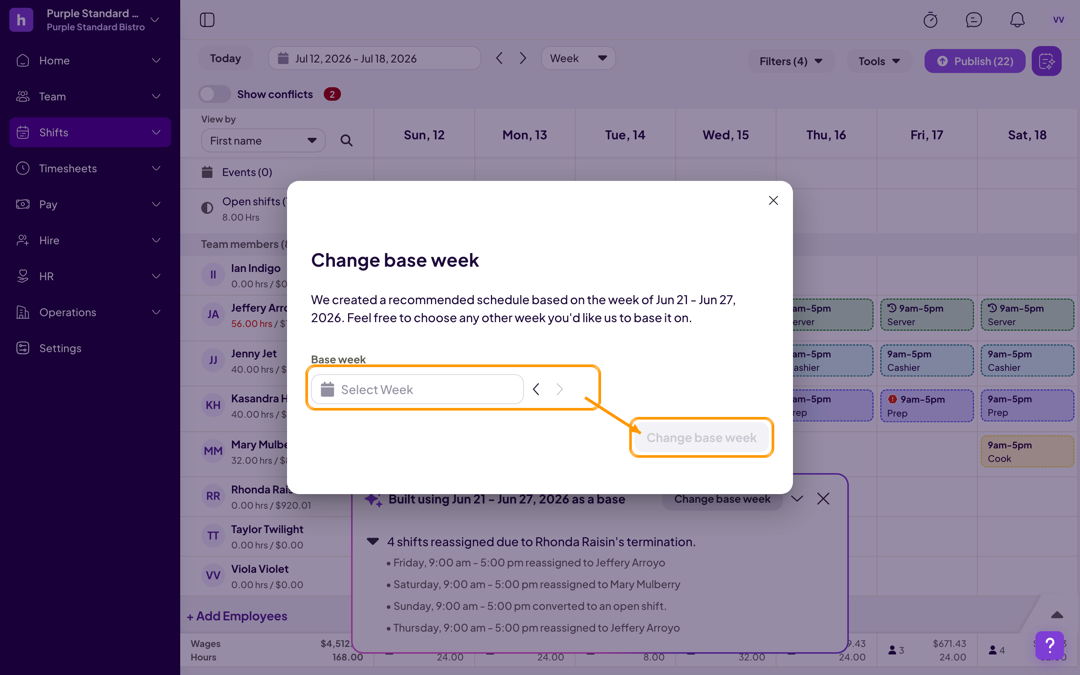Open the First name view-by dropdown
This screenshot has width=1080, height=675.
click(263, 141)
